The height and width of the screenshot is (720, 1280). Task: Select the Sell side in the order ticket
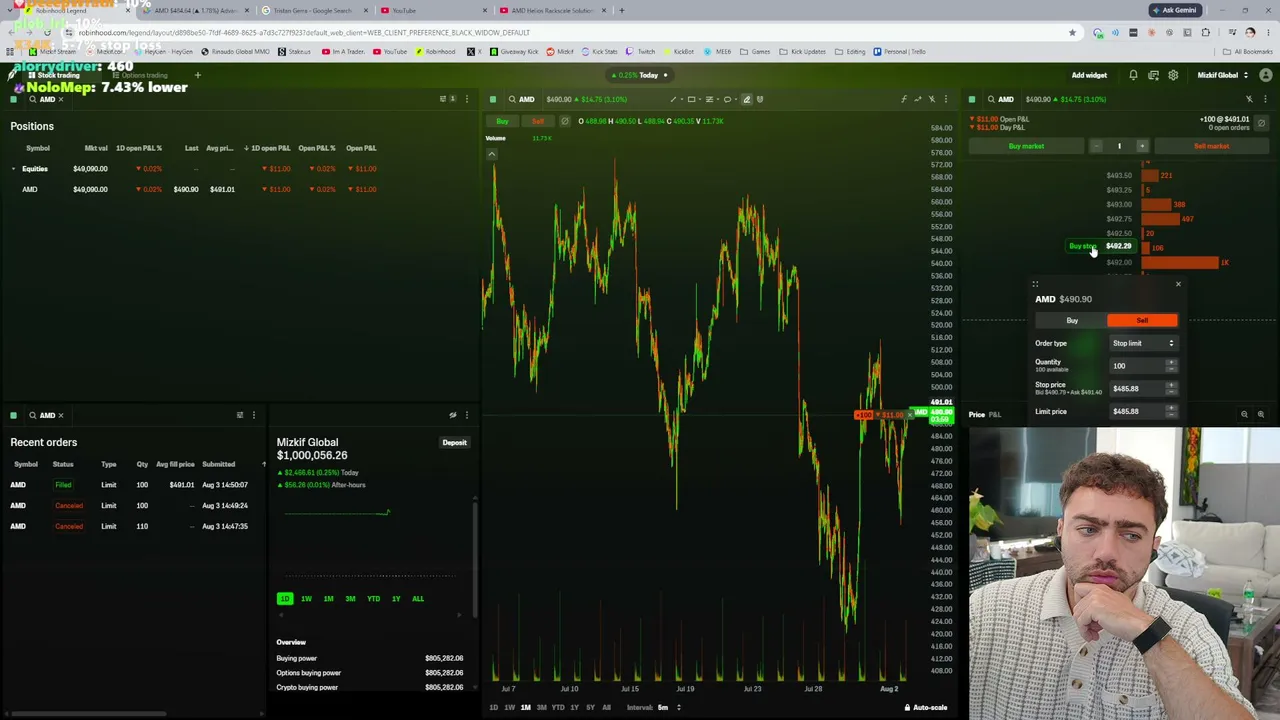(x=1142, y=320)
